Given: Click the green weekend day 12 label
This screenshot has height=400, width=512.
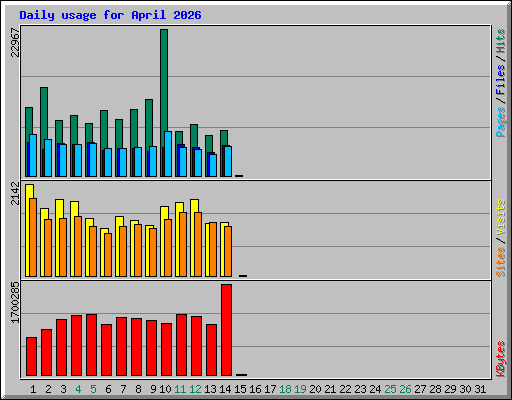Looking at the screenshot, I should [x=195, y=389].
